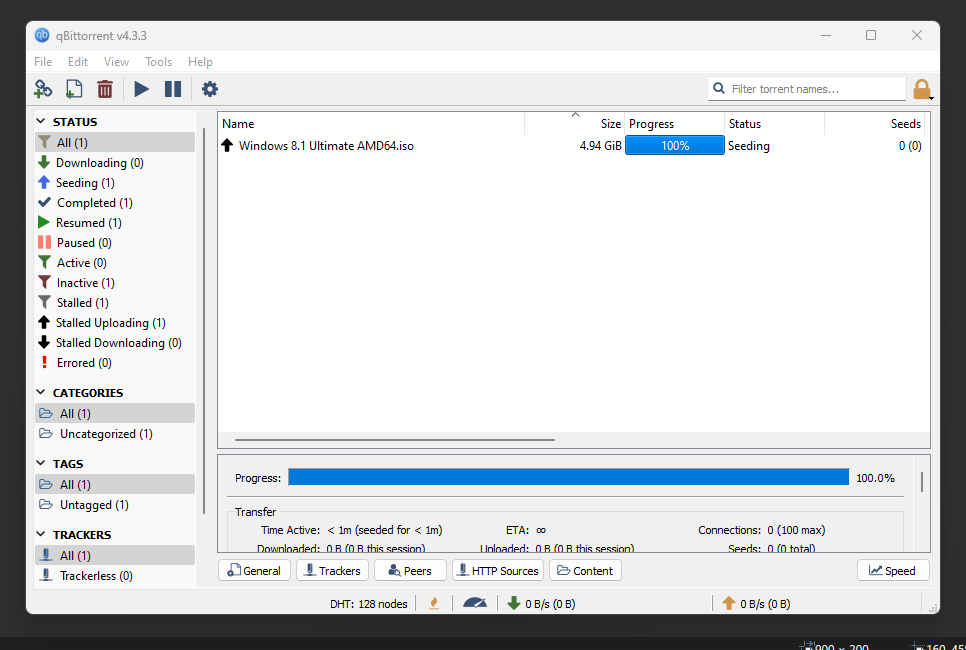Screen dimensions: 966x650
Task: Open the File menu
Action: tap(43, 62)
